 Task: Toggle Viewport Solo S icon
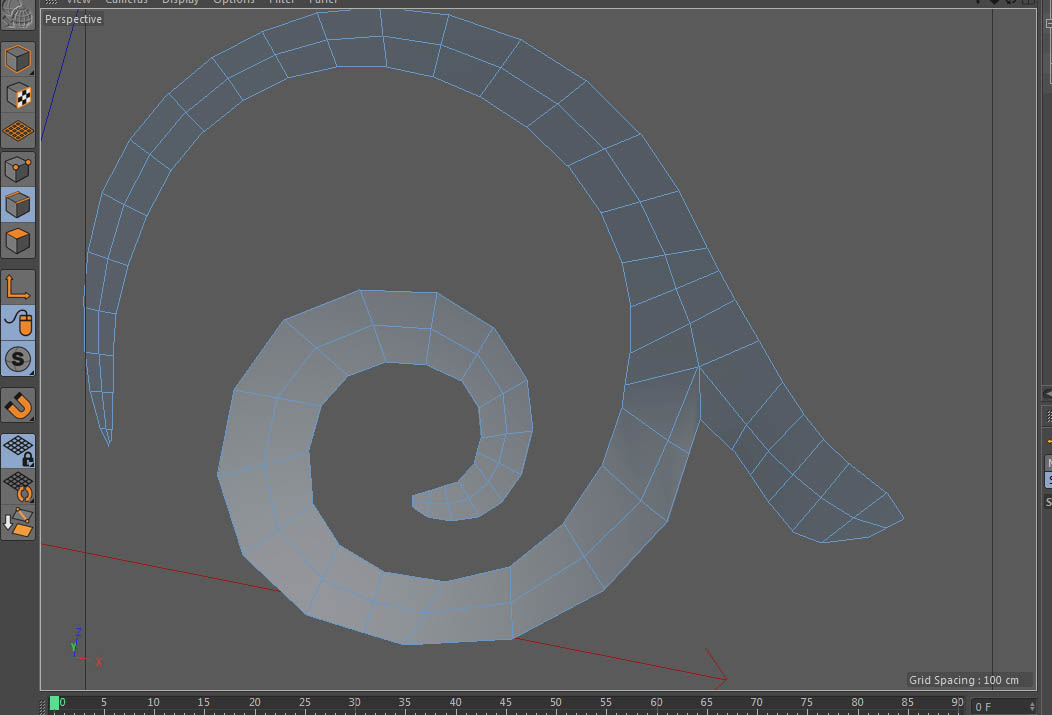tap(18, 360)
